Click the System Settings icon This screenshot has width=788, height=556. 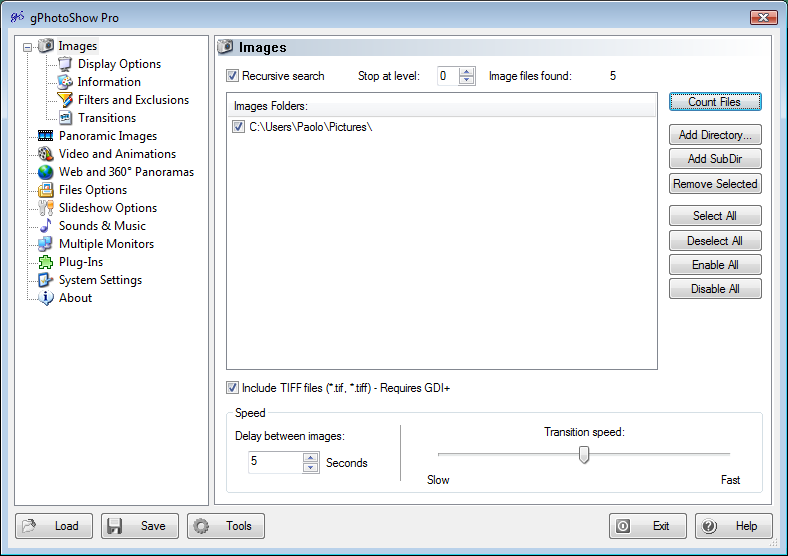coord(45,280)
